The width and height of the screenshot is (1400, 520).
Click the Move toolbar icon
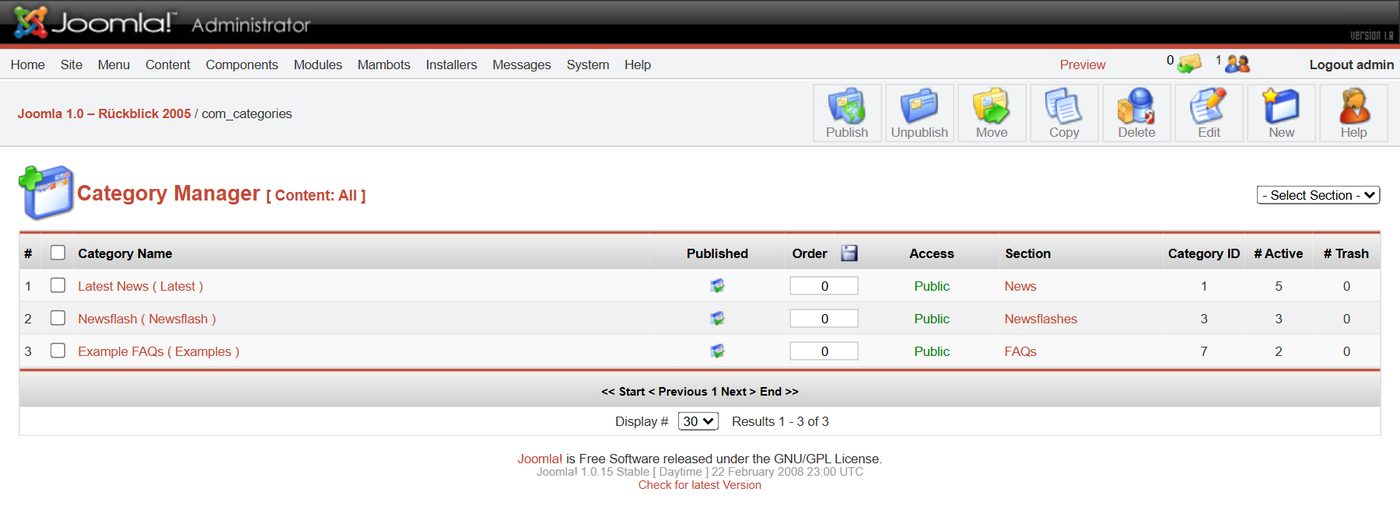coord(992,113)
